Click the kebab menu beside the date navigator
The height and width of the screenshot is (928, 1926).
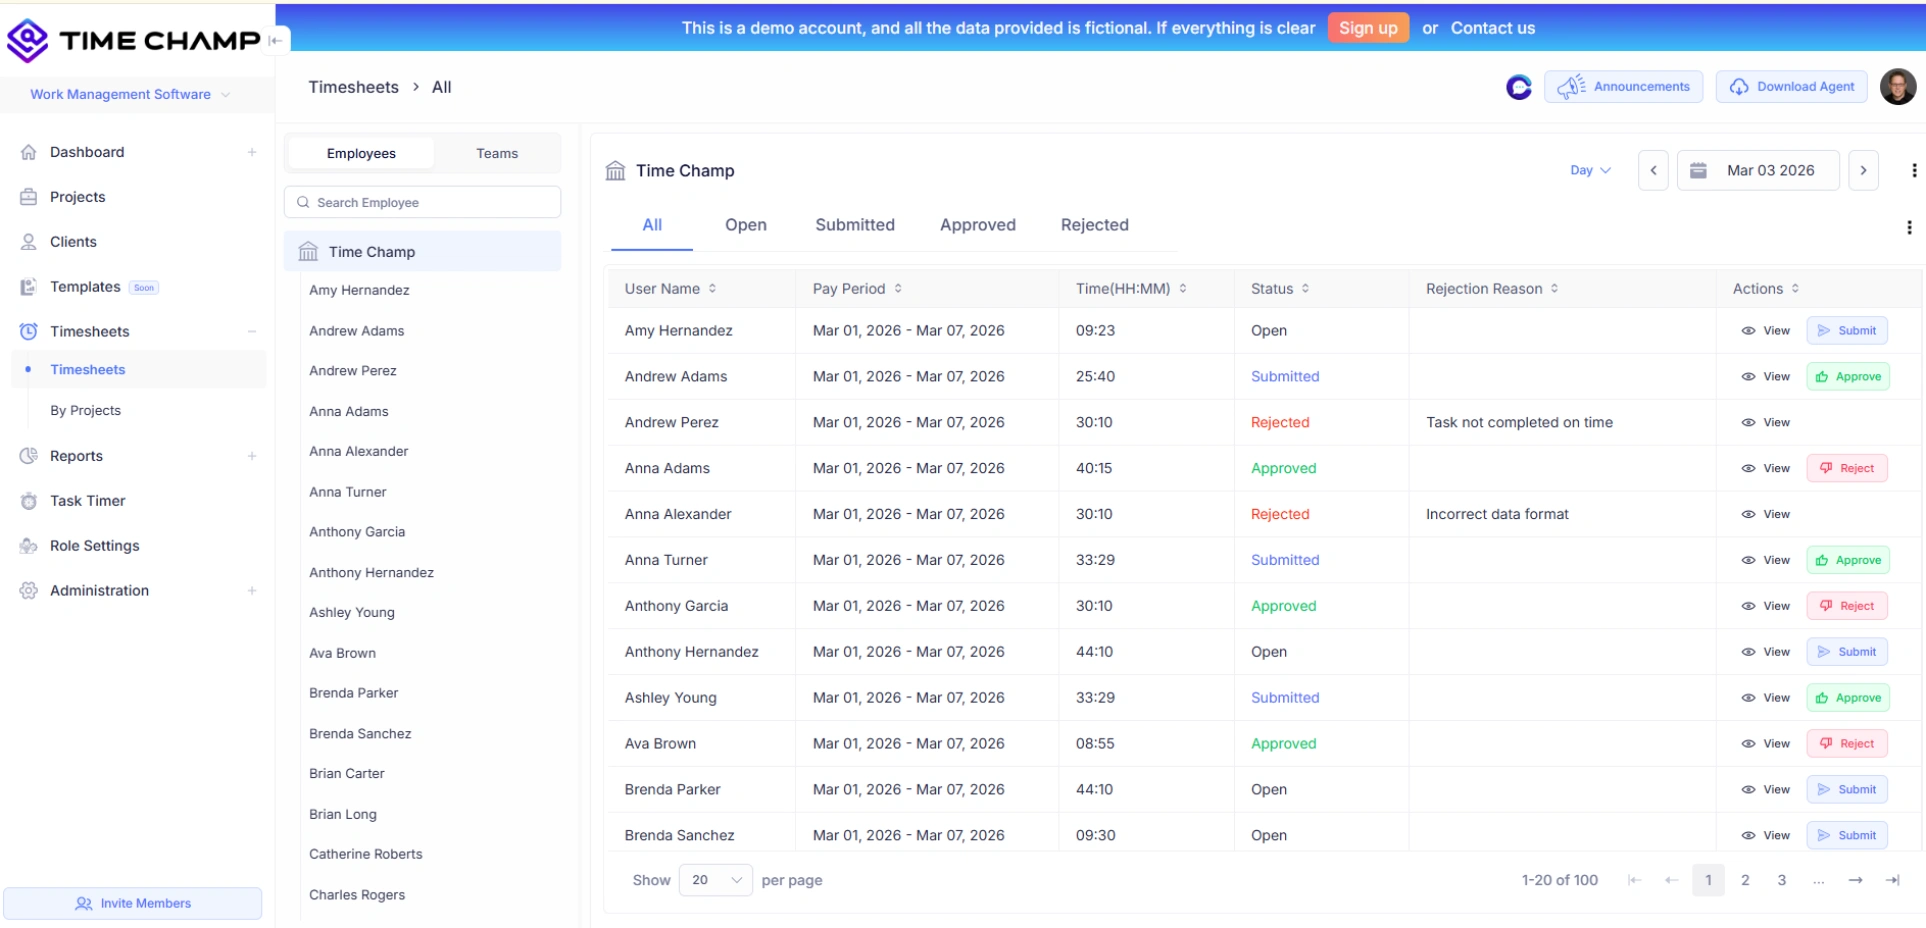tap(1915, 170)
